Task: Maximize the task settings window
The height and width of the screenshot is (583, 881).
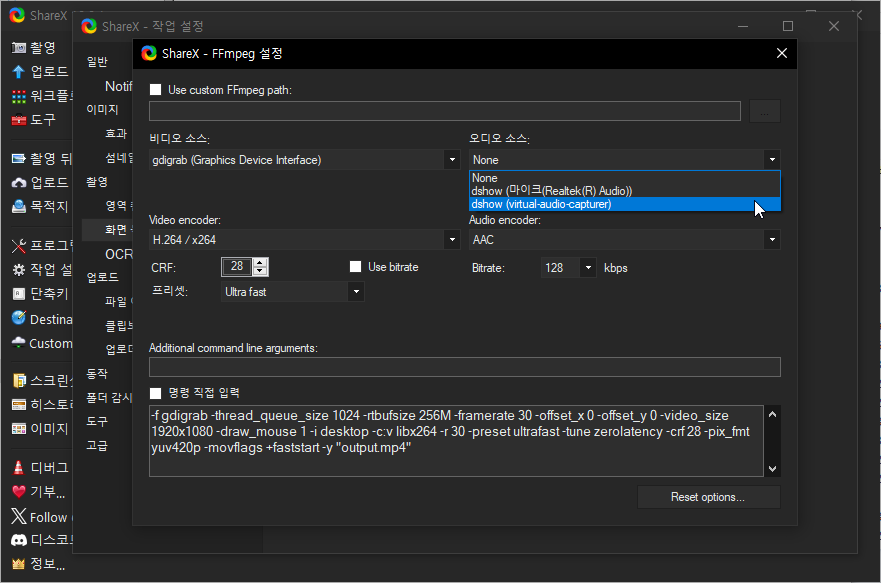Action: [788, 26]
